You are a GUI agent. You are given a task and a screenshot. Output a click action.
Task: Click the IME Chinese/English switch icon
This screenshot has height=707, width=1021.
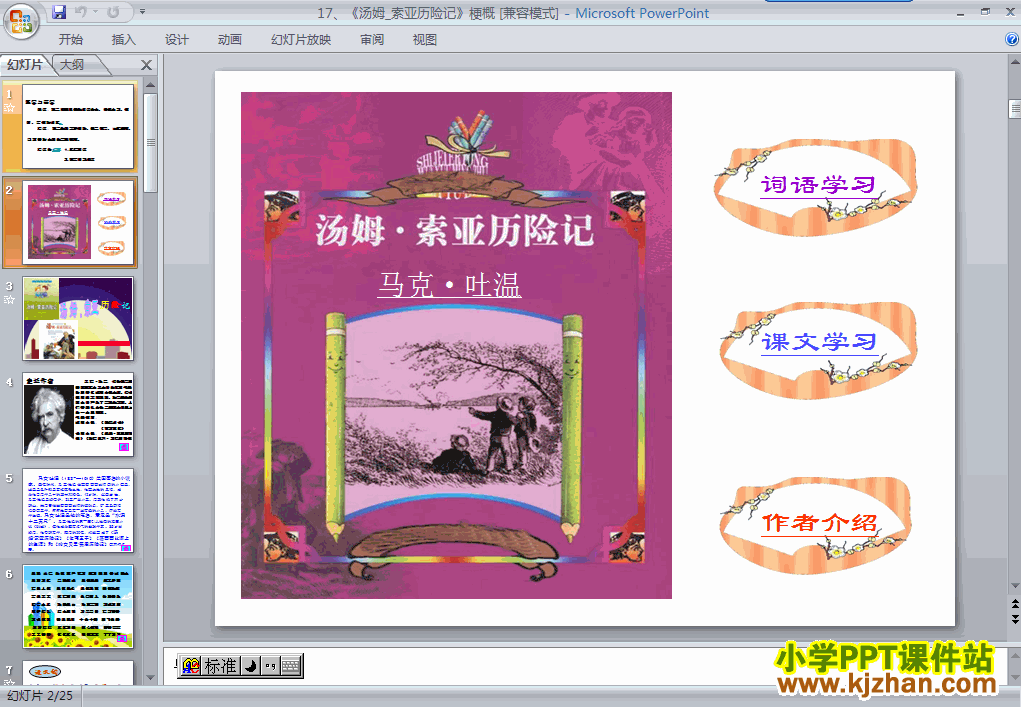point(191,666)
